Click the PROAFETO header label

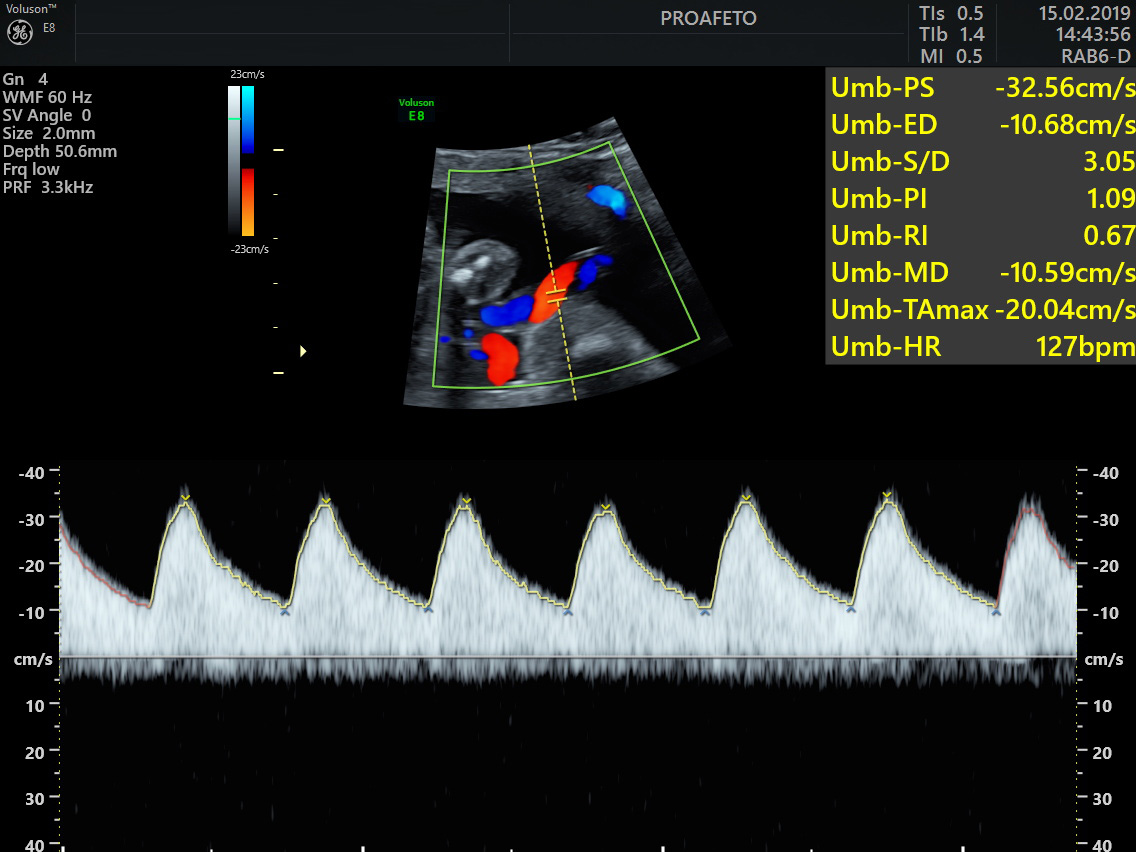tap(709, 19)
